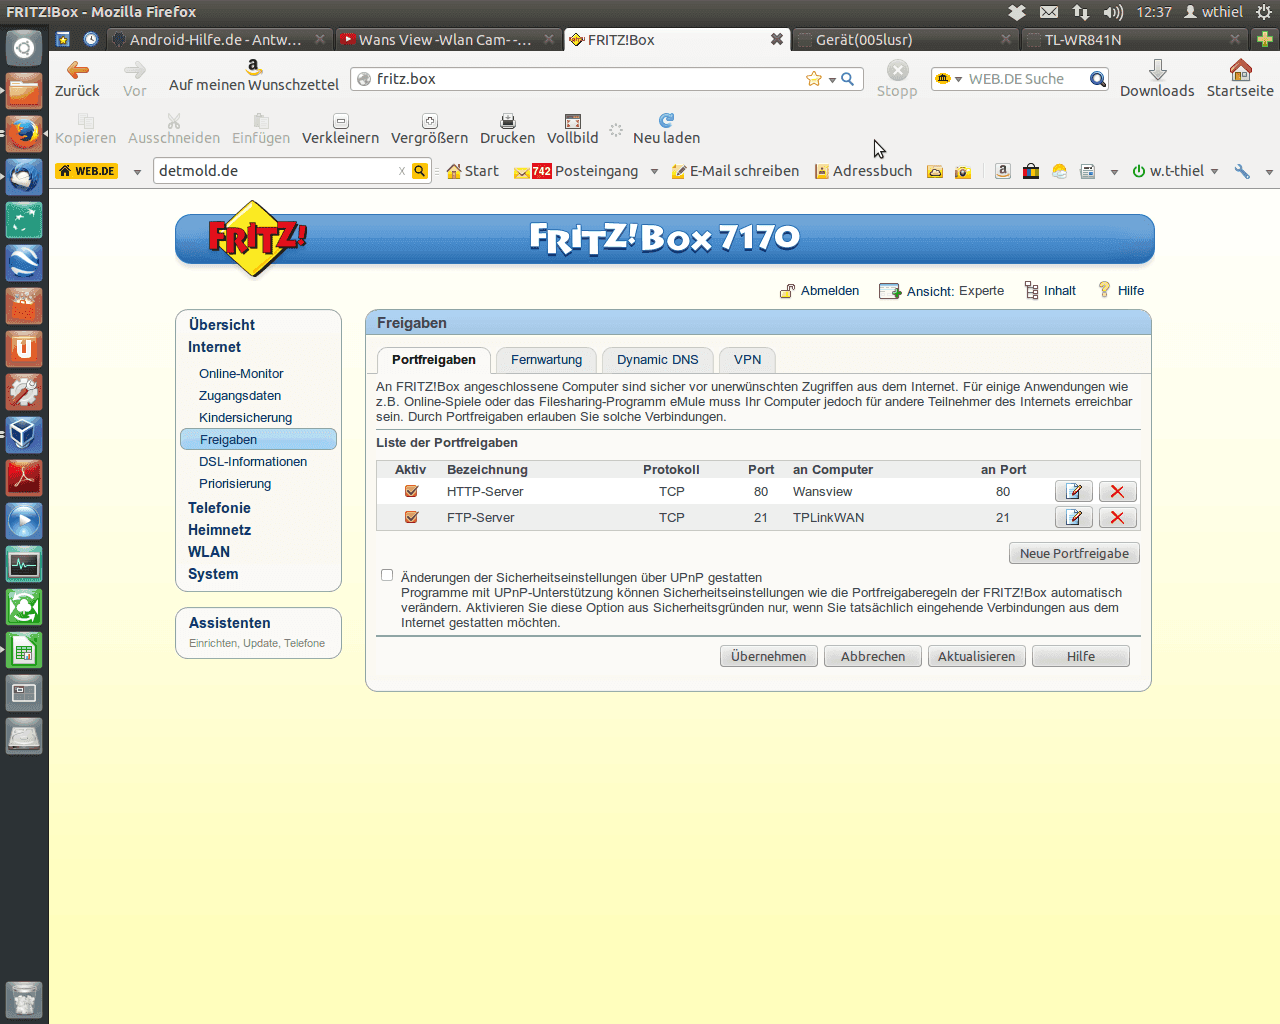This screenshot has width=1280, height=1024.
Task: Edit the FTP-Server port forwarding entry
Action: pyautogui.click(x=1074, y=517)
